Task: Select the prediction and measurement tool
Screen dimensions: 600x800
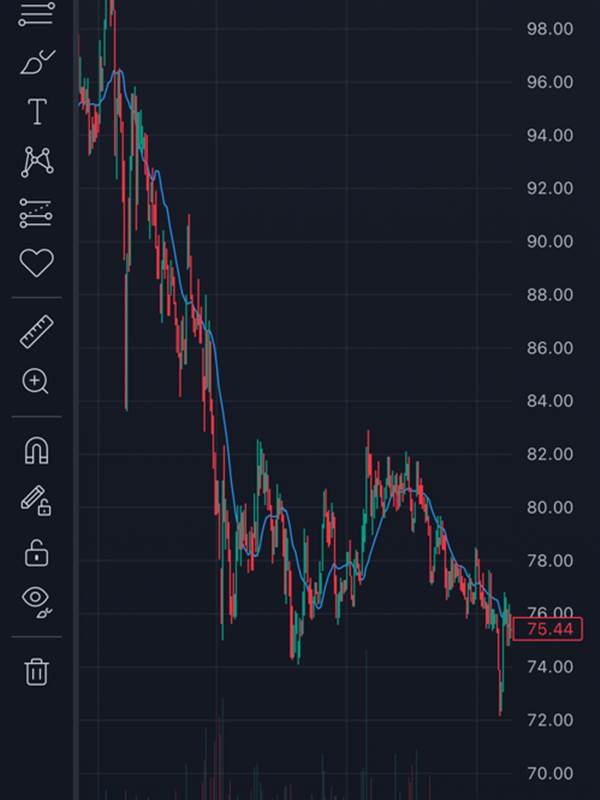Action: pos(36,213)
